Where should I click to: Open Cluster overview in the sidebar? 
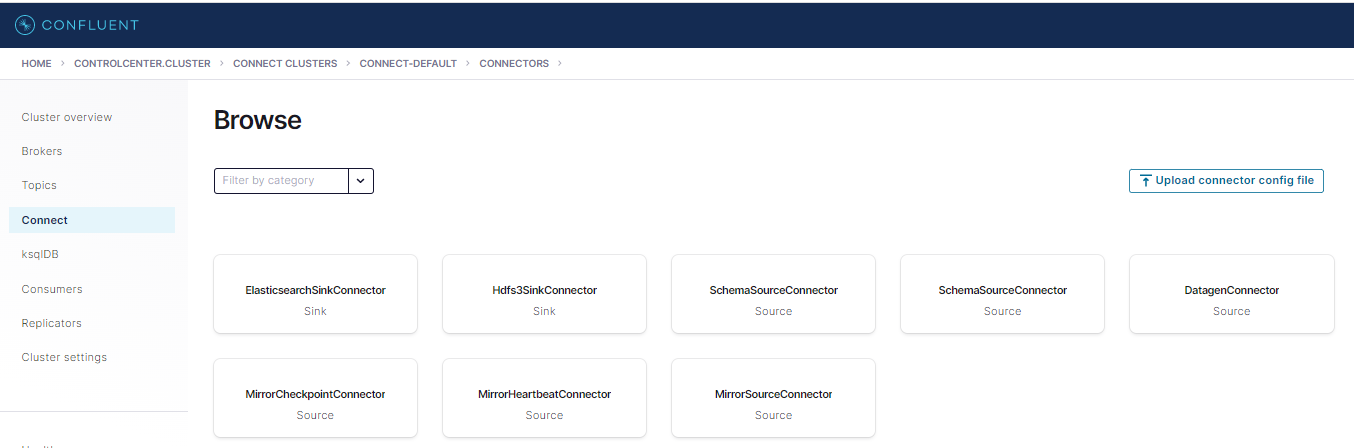pyautogui.click(x=67, y=117)
